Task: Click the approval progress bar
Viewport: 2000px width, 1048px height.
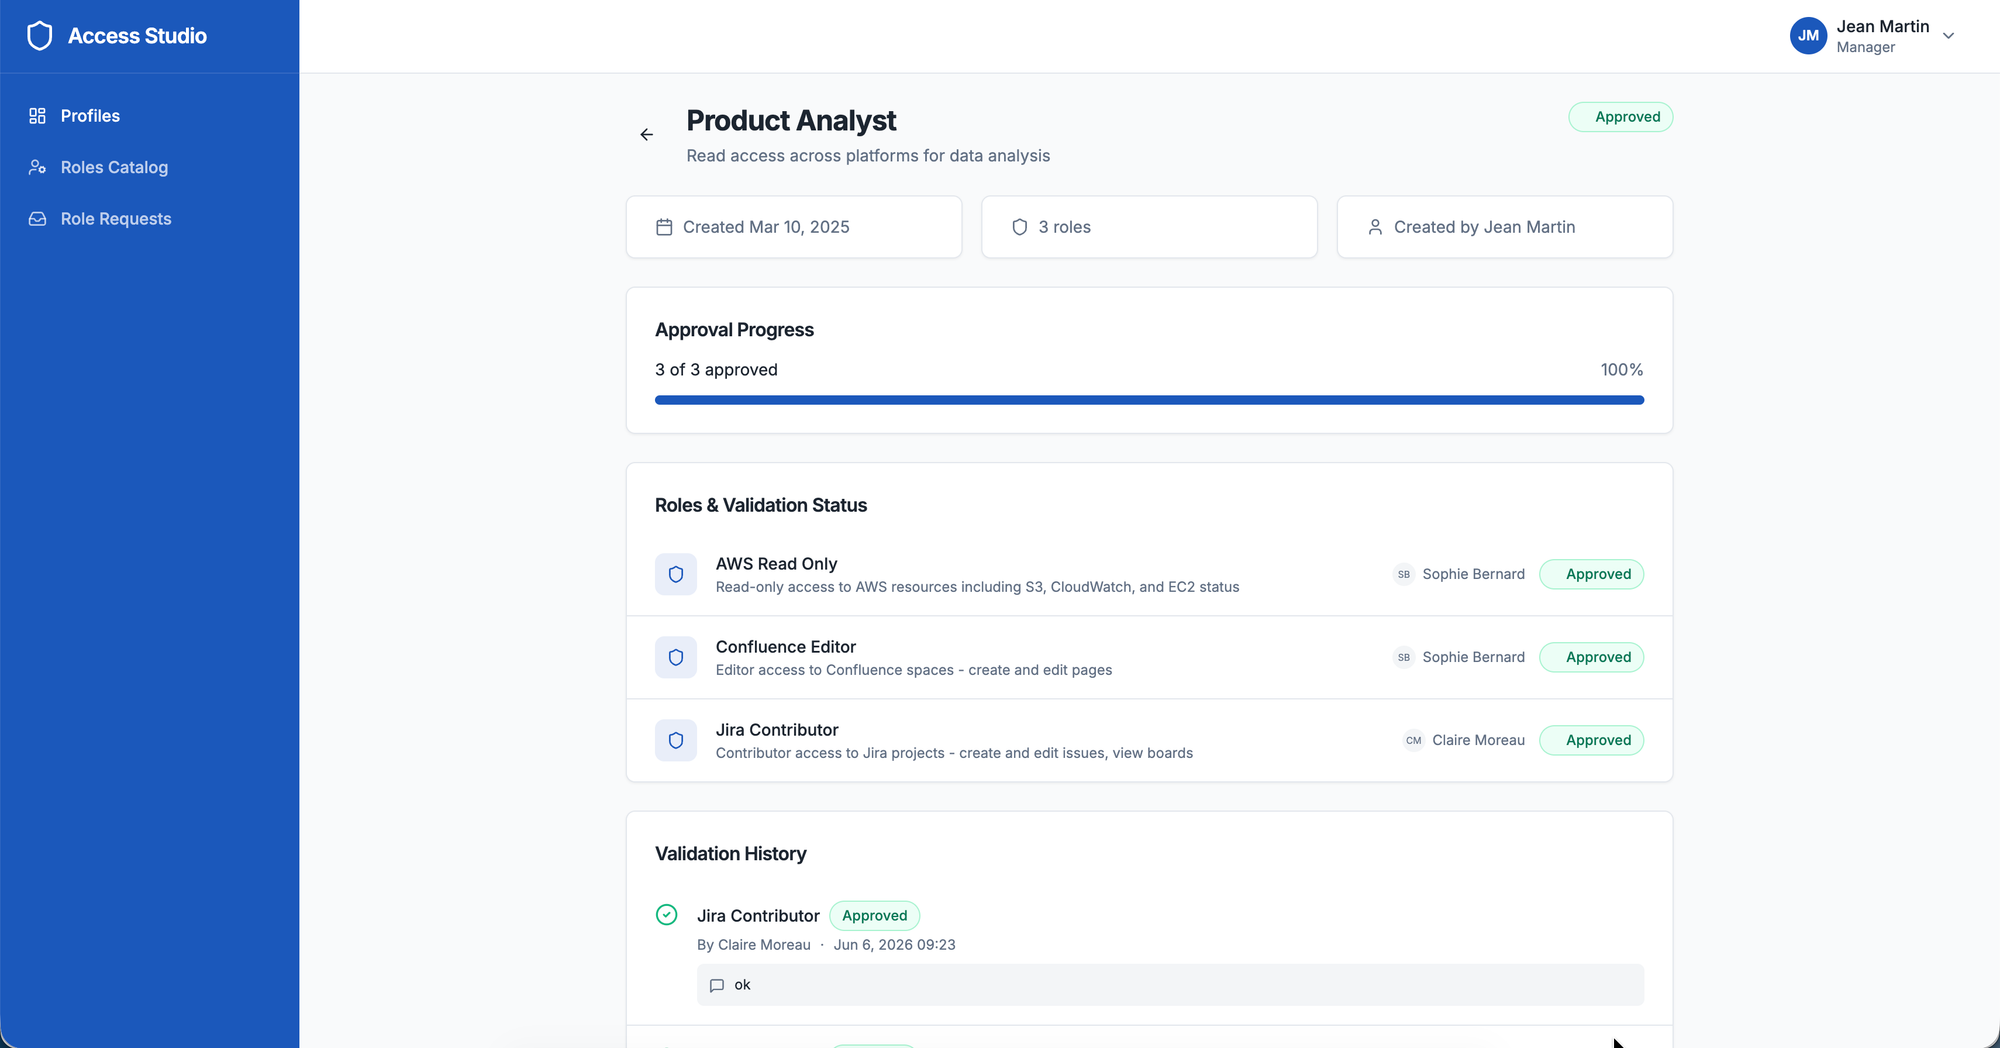Action: pos(1149,400)
